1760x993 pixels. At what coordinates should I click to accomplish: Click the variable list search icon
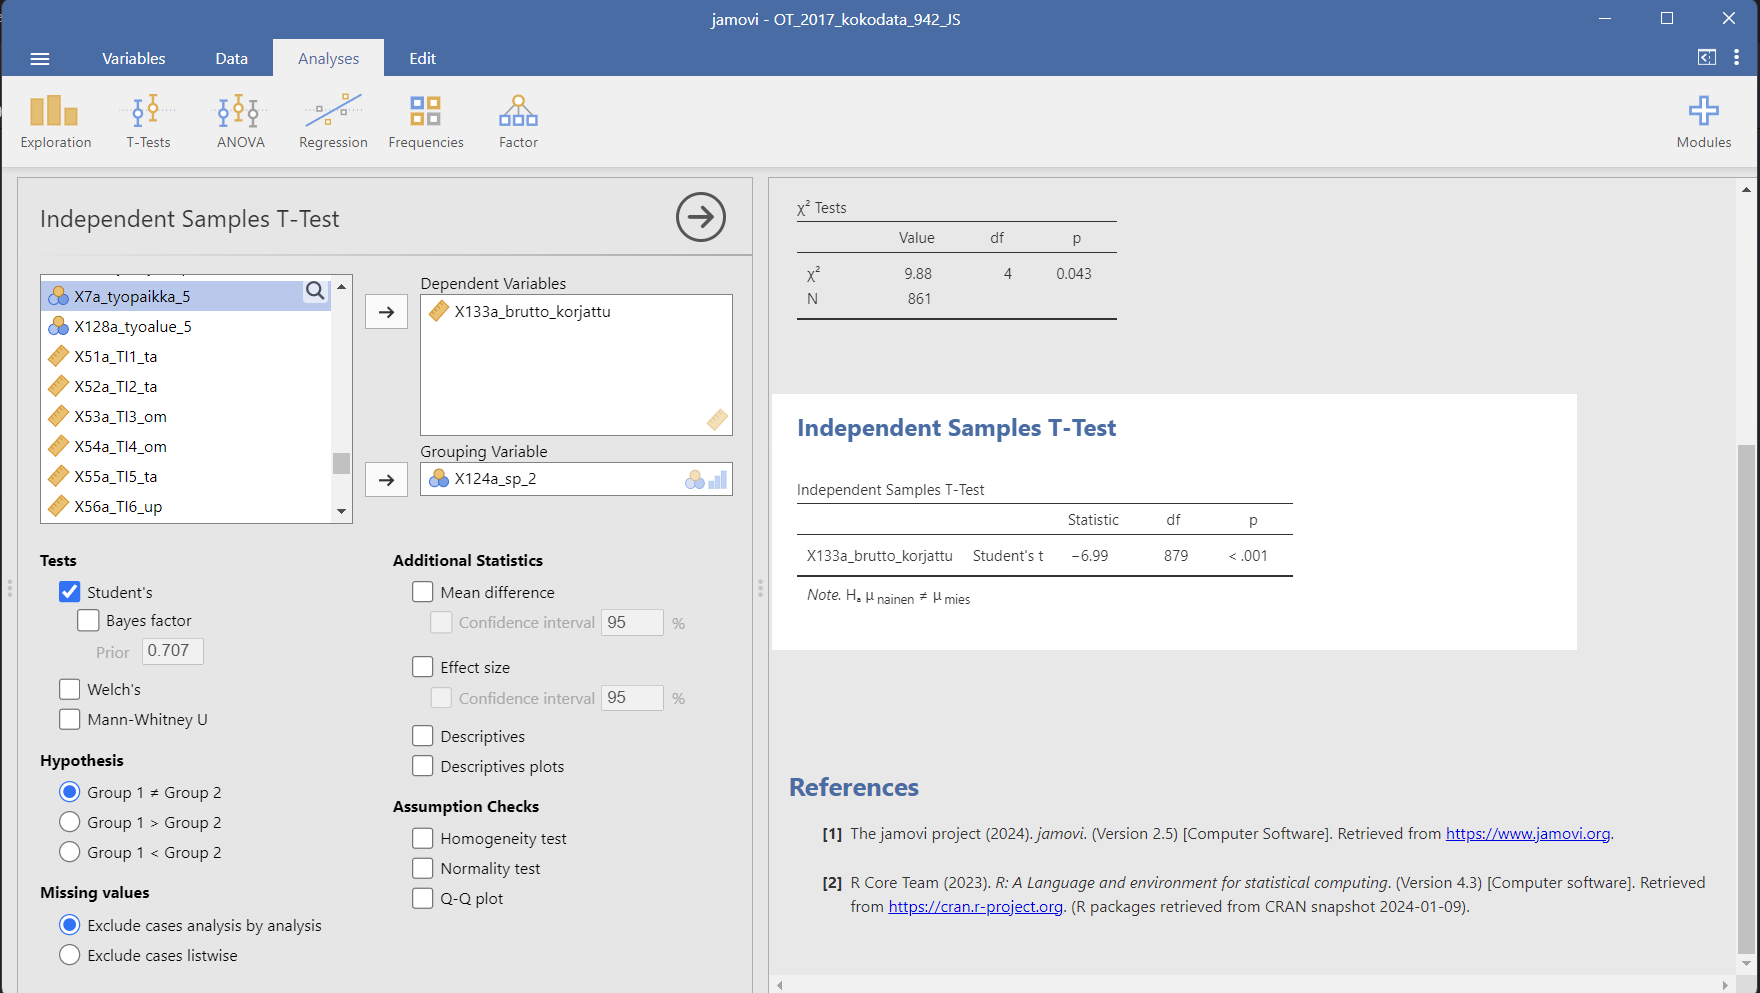[315, 291]
